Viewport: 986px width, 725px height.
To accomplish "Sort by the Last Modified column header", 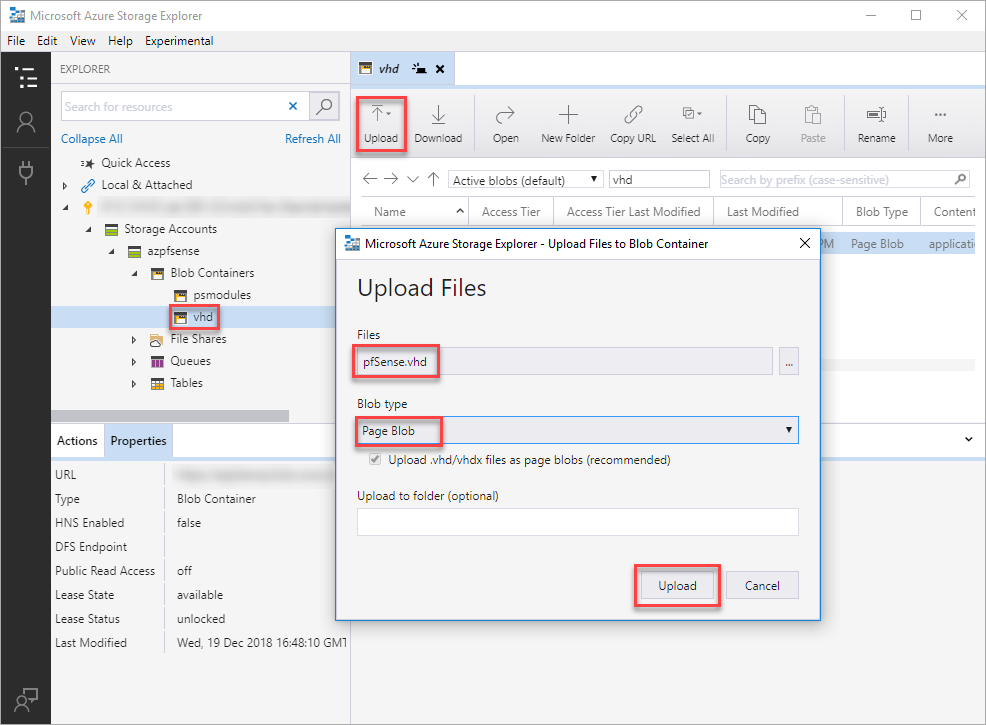I will tap(778, 212).
